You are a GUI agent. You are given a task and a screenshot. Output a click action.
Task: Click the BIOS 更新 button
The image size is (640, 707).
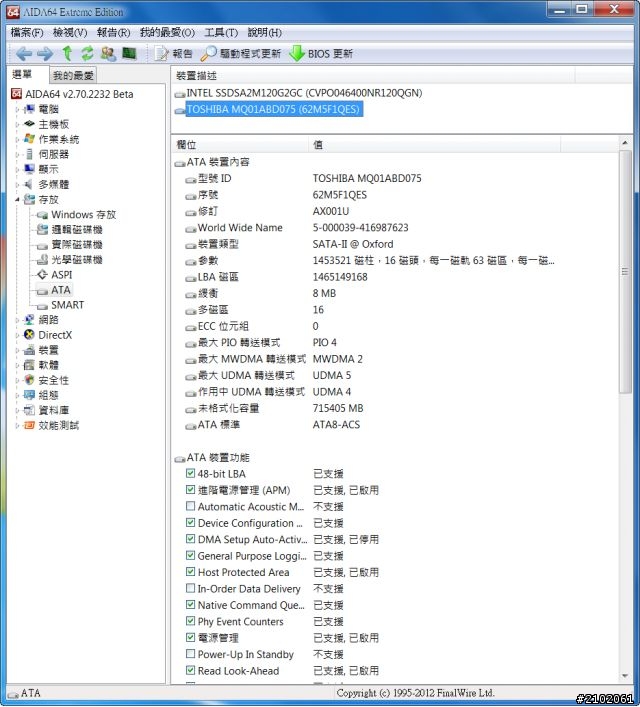click(x=321, y=54)
